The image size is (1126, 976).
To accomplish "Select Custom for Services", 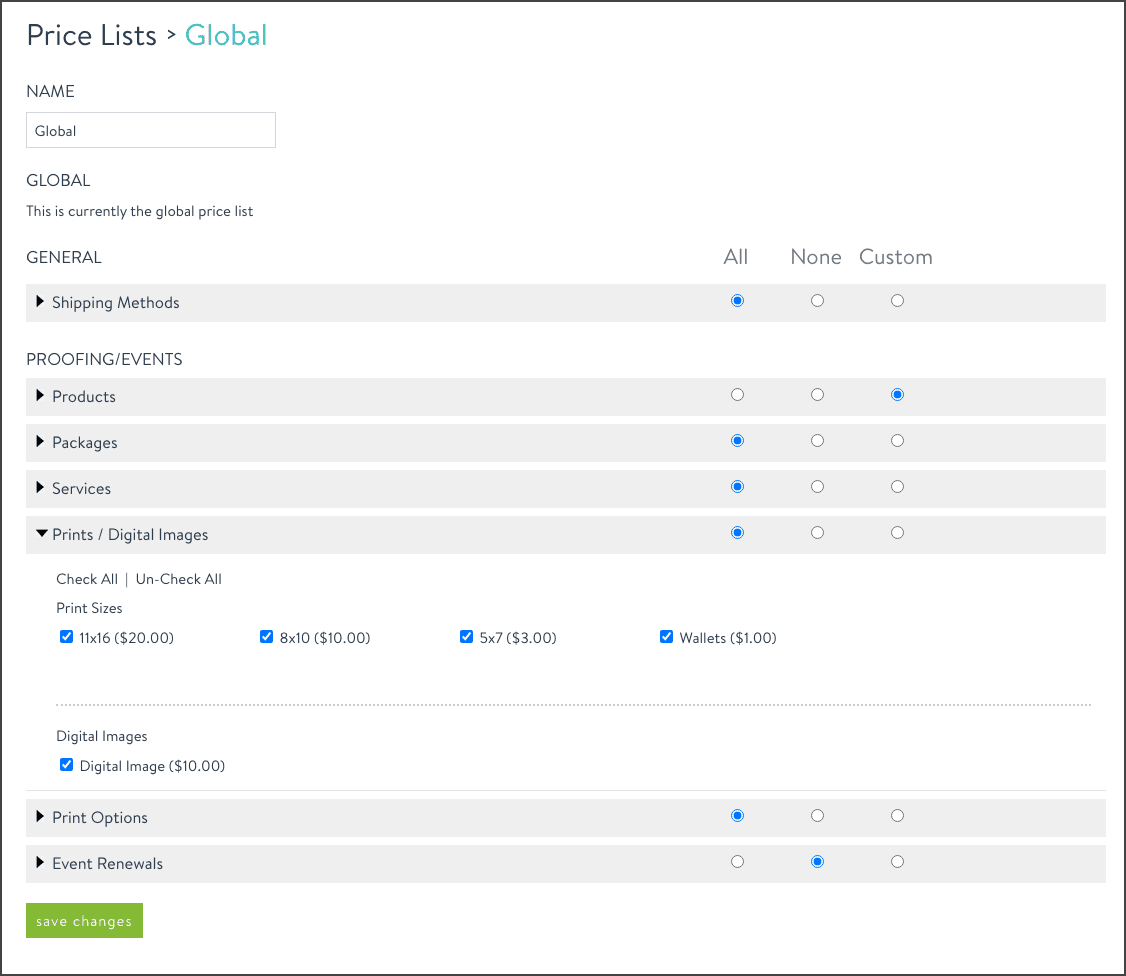I will [897, 486].
